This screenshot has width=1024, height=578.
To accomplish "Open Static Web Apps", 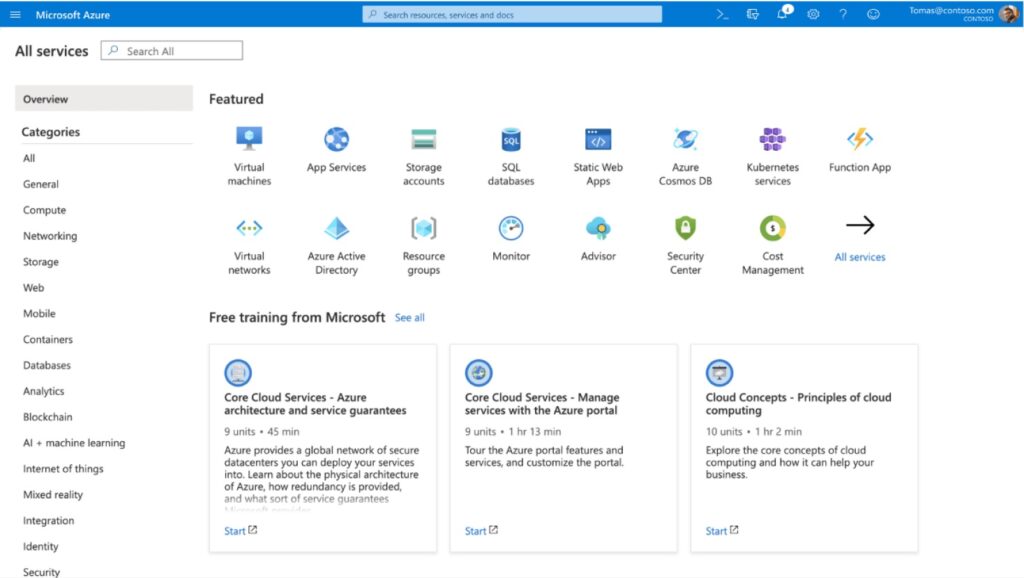I will (x=598, y=156).
